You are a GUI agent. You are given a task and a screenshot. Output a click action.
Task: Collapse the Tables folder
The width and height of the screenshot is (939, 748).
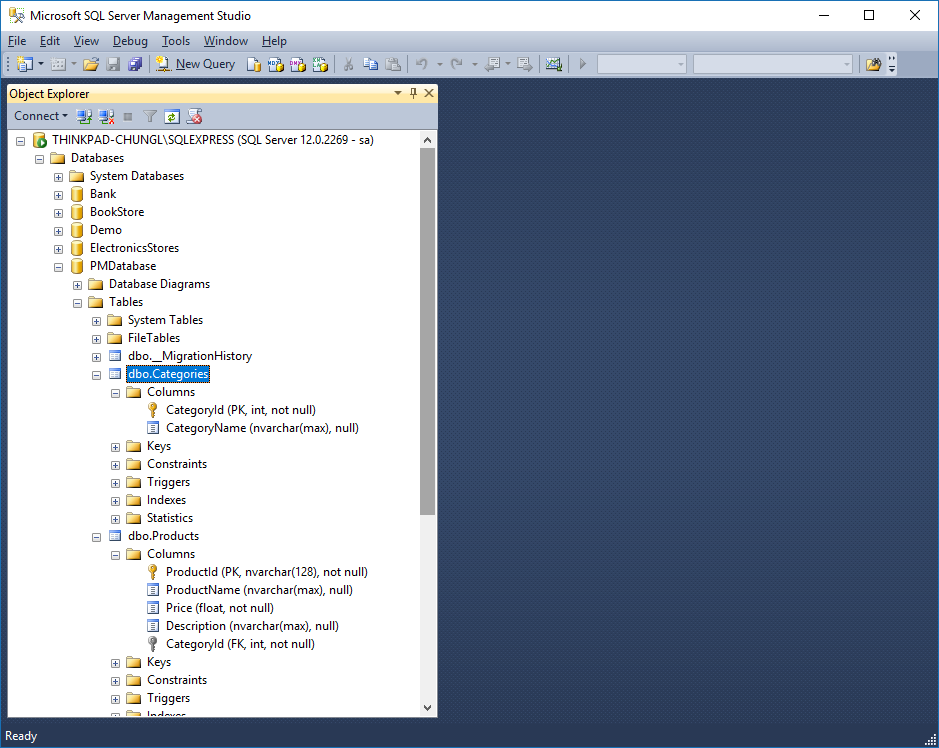click(77, 303)
